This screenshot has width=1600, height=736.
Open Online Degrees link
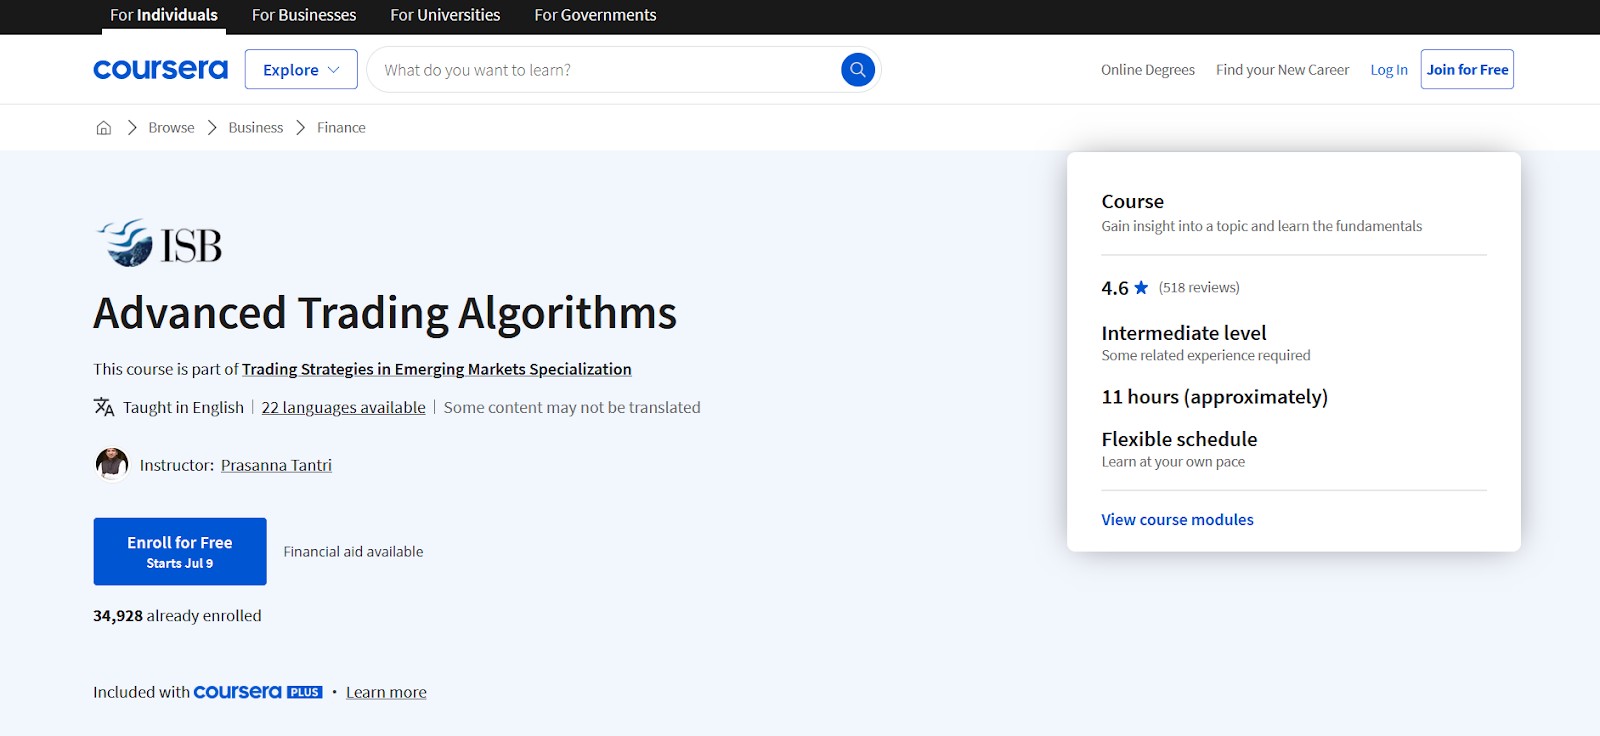1148,70
